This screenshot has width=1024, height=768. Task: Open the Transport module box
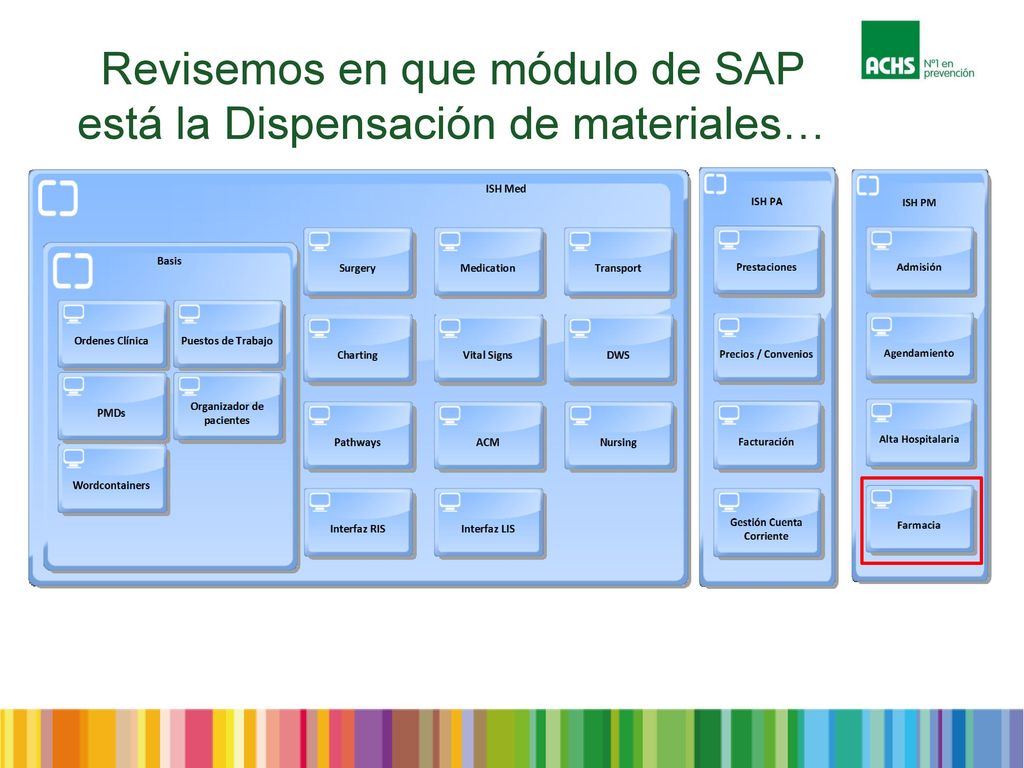[618, 262]
